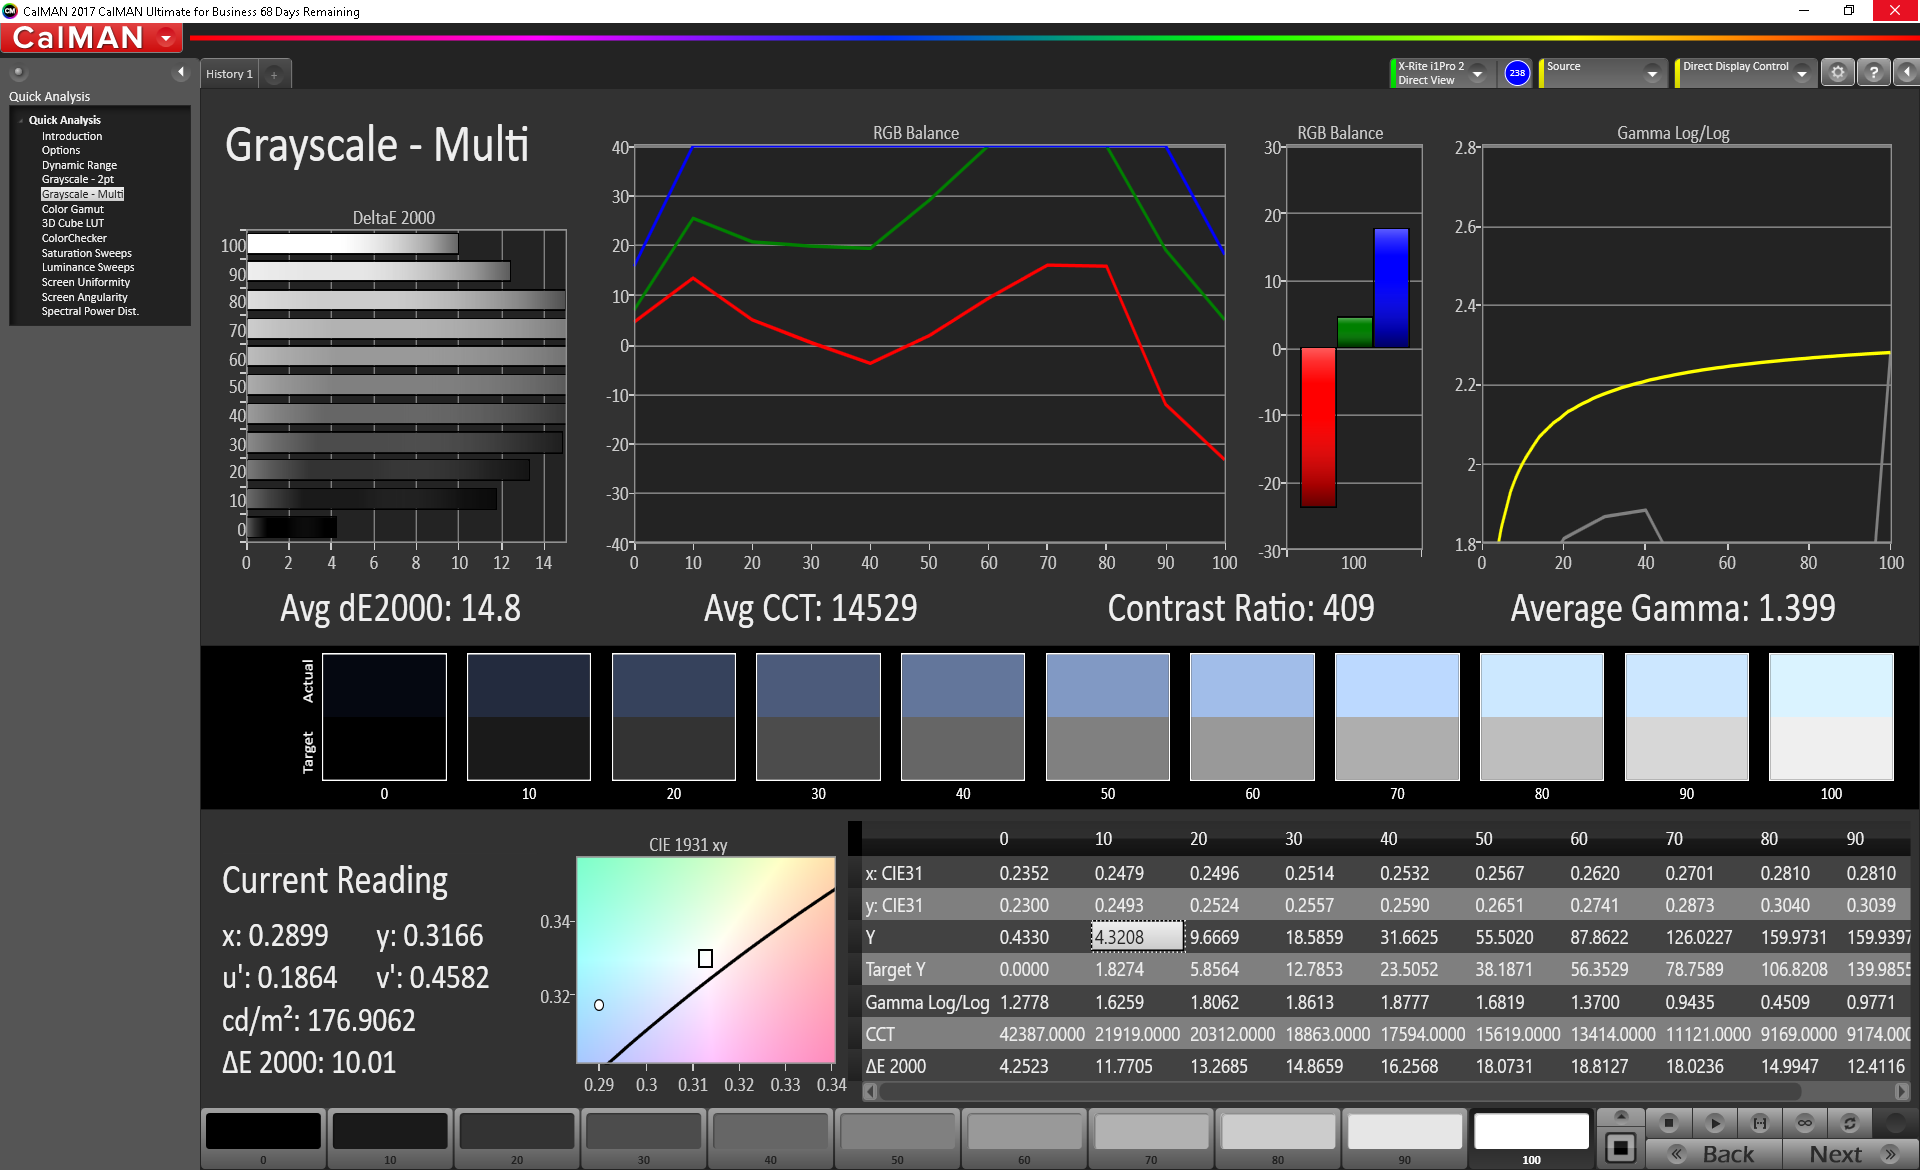Select the 50 percent gray level swatch
This screenshot has height=1170, width=1920.
(897, 1134)
